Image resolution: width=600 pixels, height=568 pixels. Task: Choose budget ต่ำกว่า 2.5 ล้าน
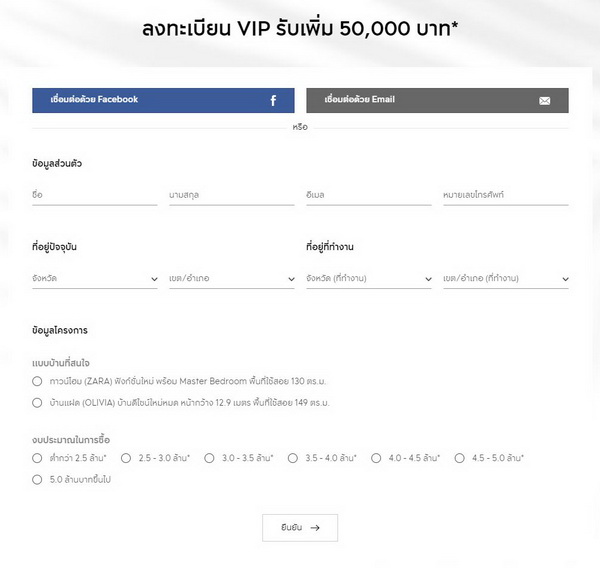click(37, 458)
